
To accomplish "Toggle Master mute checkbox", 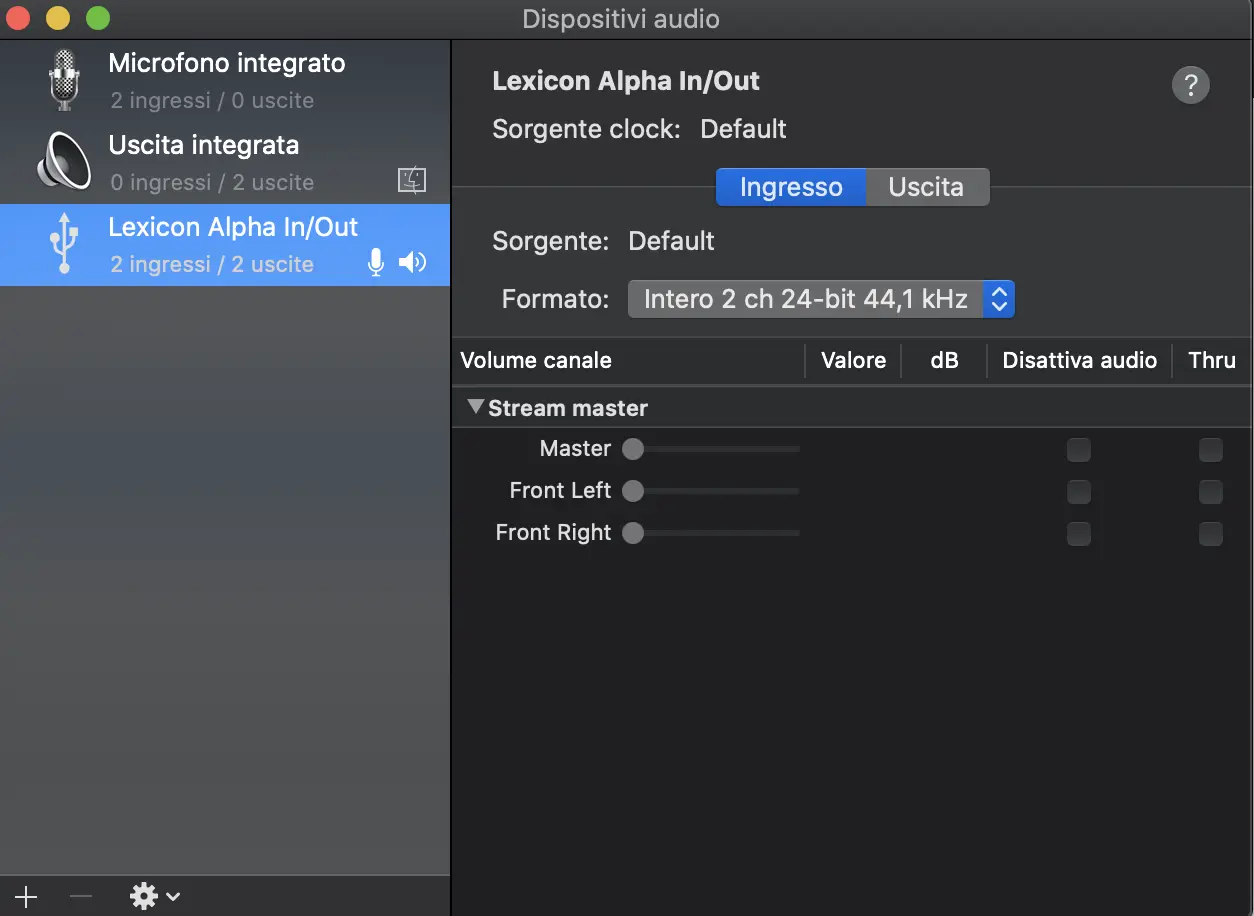I will [1078, 450].
